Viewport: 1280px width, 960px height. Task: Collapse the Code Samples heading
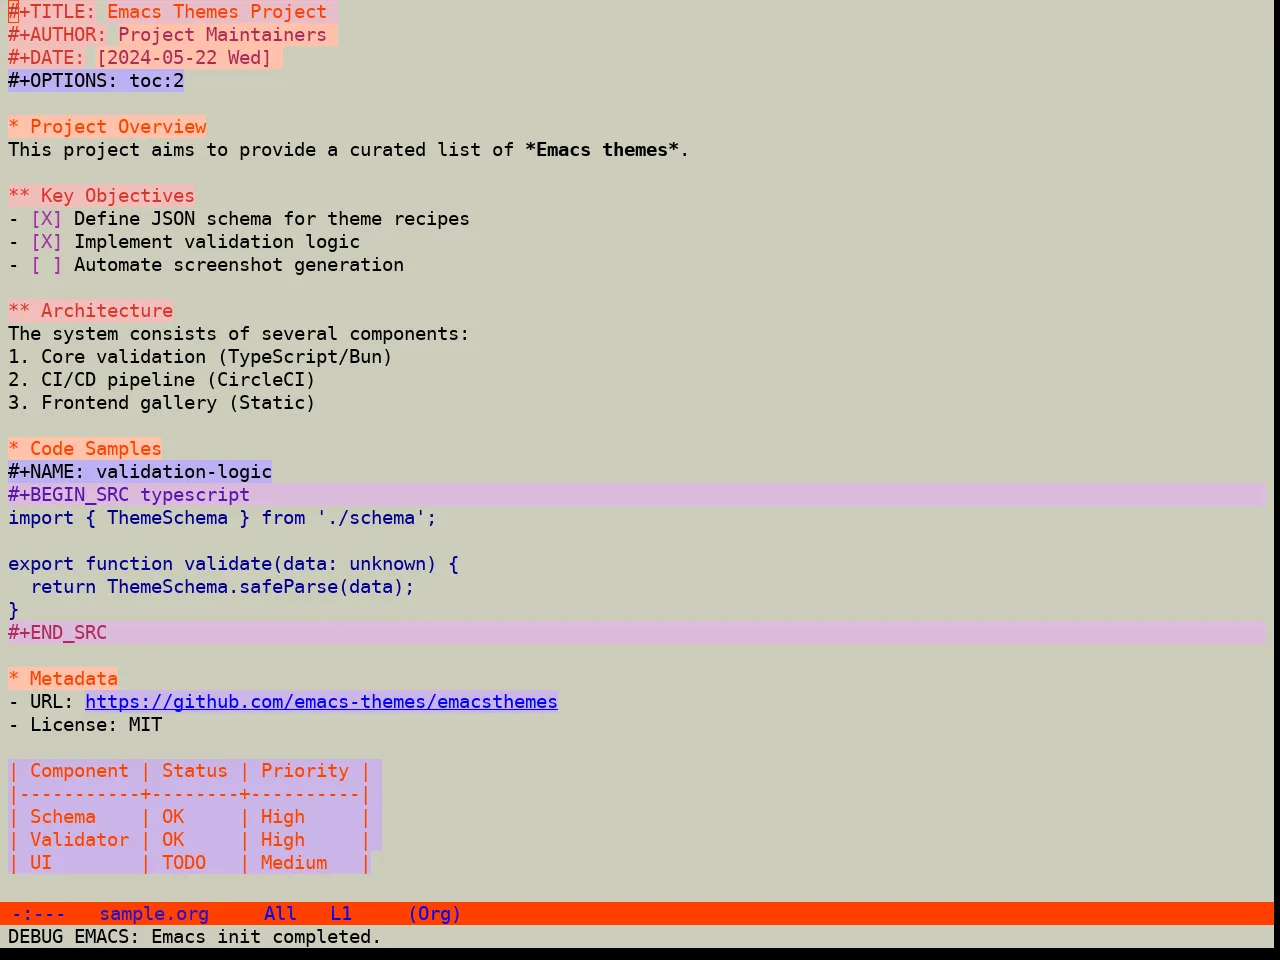(x=85, y=449)
